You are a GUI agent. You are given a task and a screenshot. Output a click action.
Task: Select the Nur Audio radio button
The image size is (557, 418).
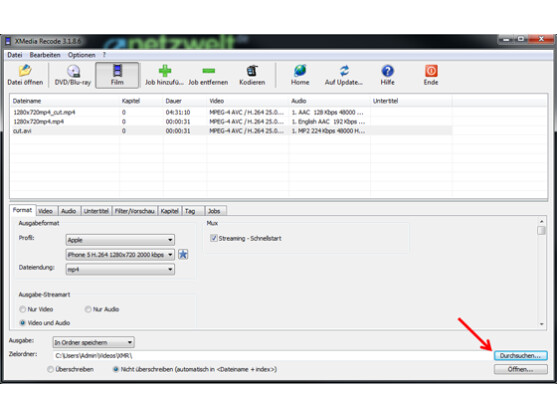[88, 309]
